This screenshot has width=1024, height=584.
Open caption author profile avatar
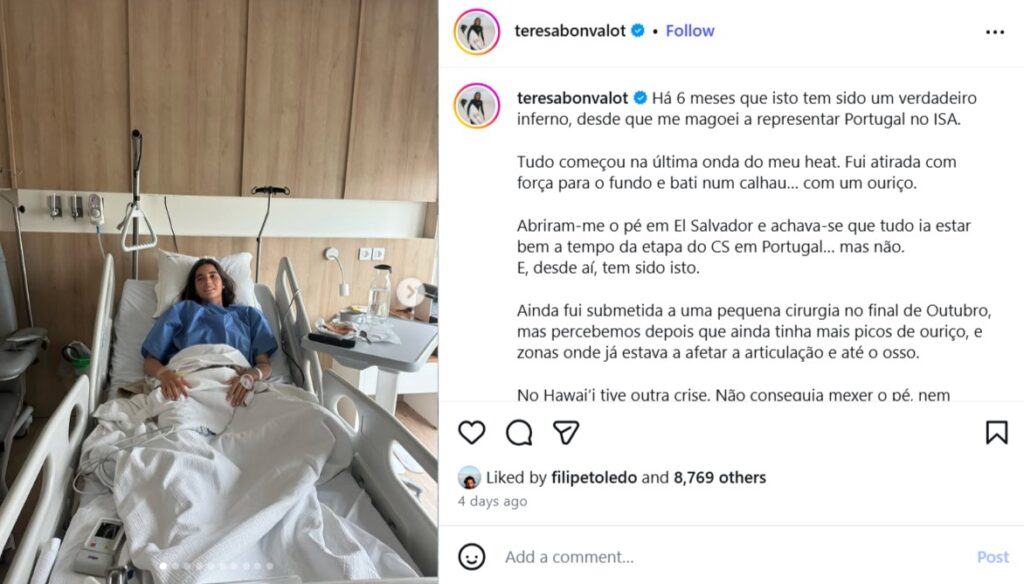click(x=477, y=105)
